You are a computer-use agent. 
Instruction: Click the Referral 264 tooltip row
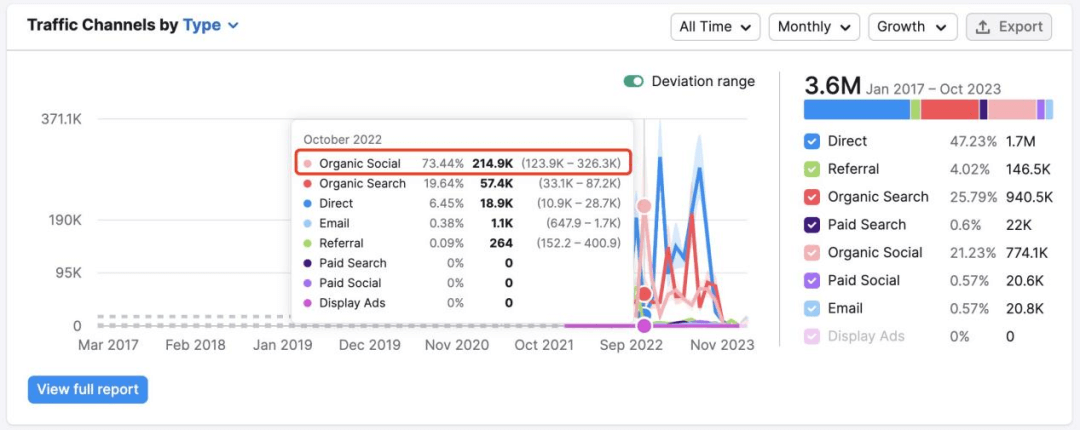point(462,243)
